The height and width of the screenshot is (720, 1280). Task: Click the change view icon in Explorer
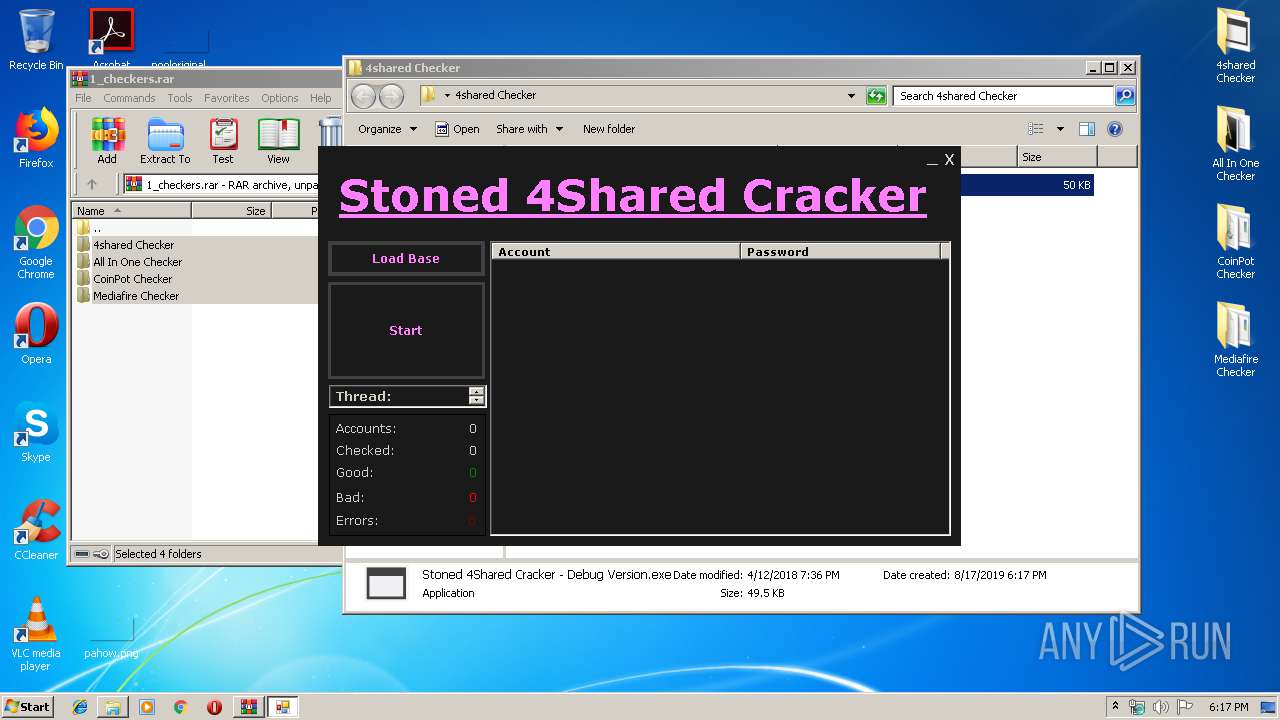(1036, 129)
